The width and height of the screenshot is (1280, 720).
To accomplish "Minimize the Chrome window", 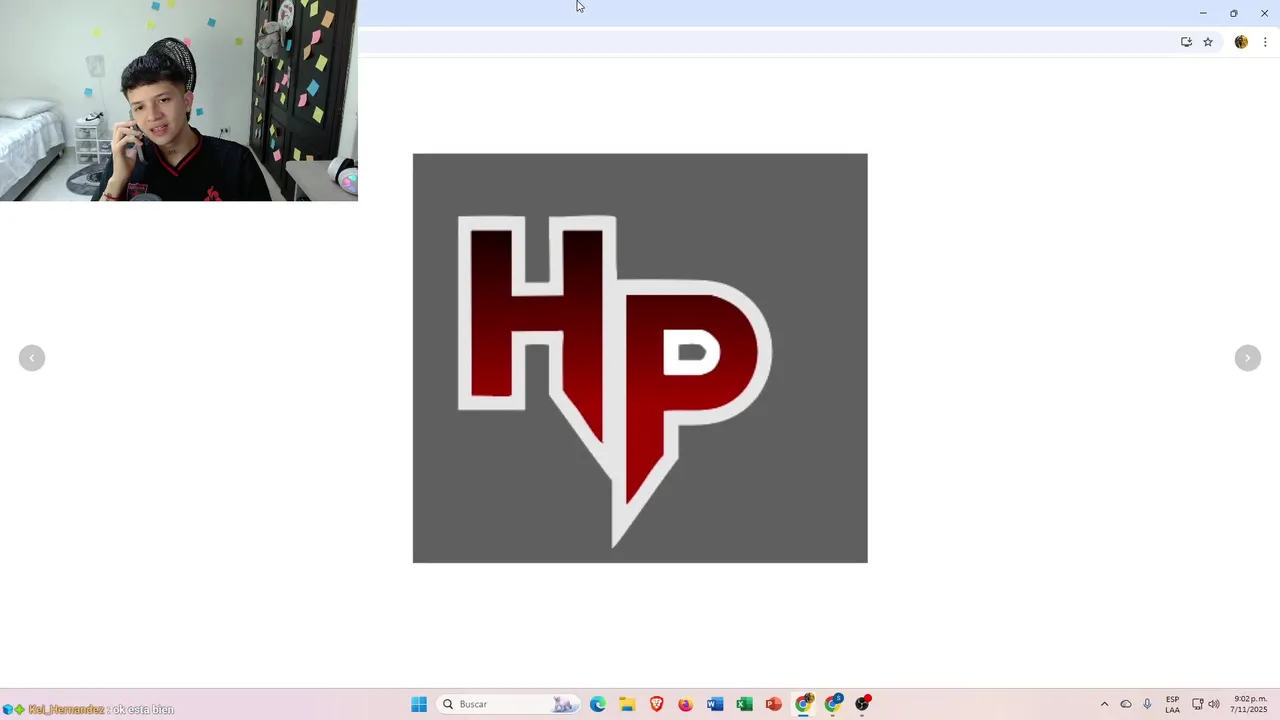I will [x=1203, y=13].
